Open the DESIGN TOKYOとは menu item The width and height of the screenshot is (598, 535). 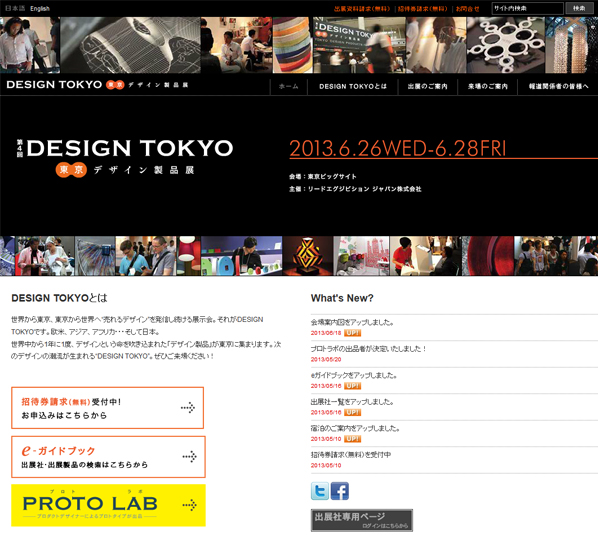353,87
